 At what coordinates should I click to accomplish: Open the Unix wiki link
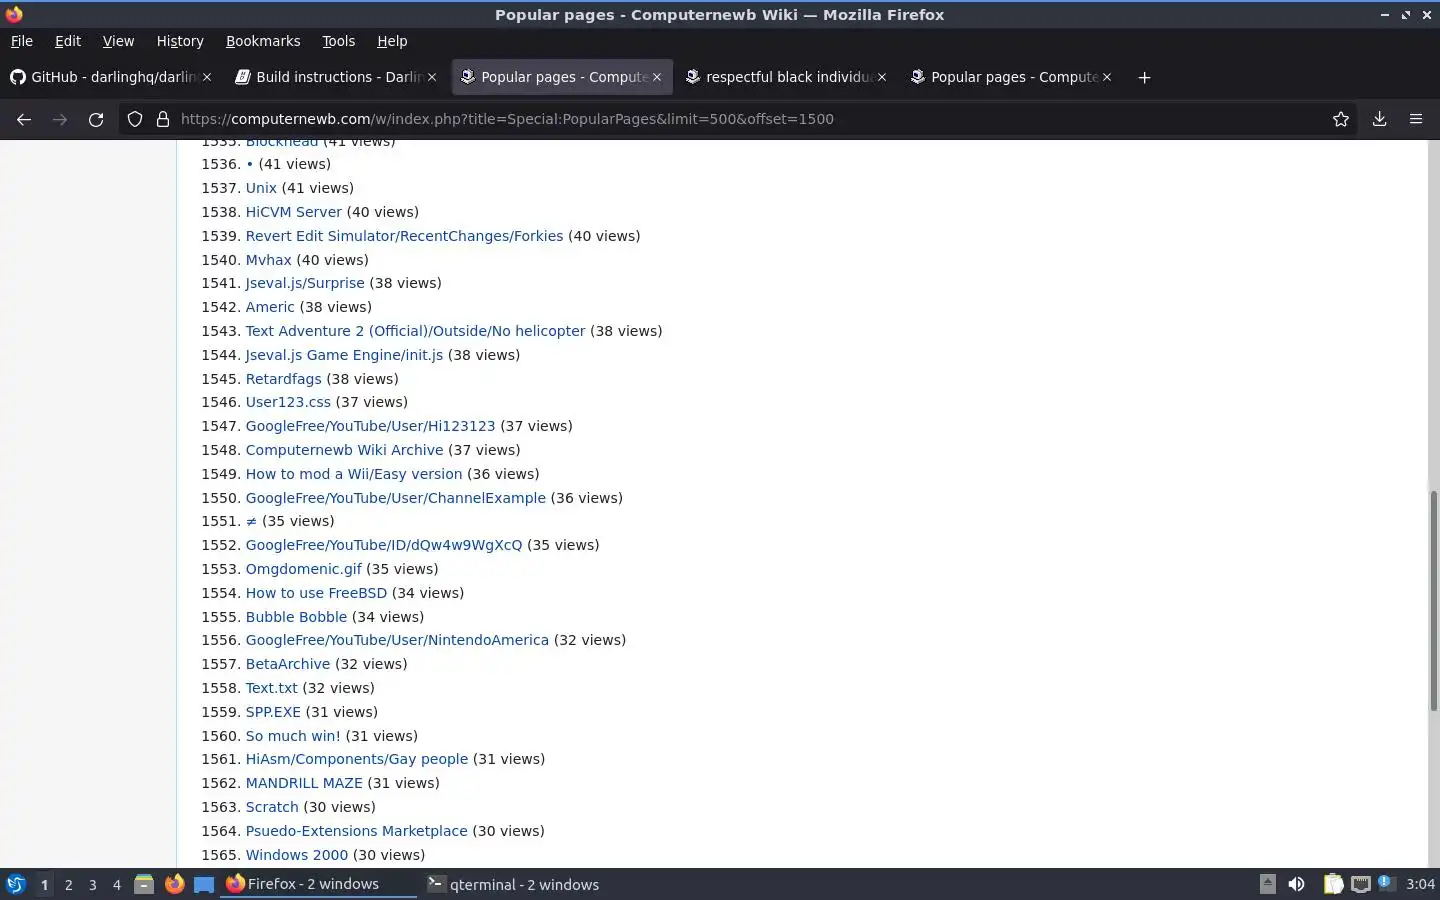pyautogui.click(x=261, y=188)
